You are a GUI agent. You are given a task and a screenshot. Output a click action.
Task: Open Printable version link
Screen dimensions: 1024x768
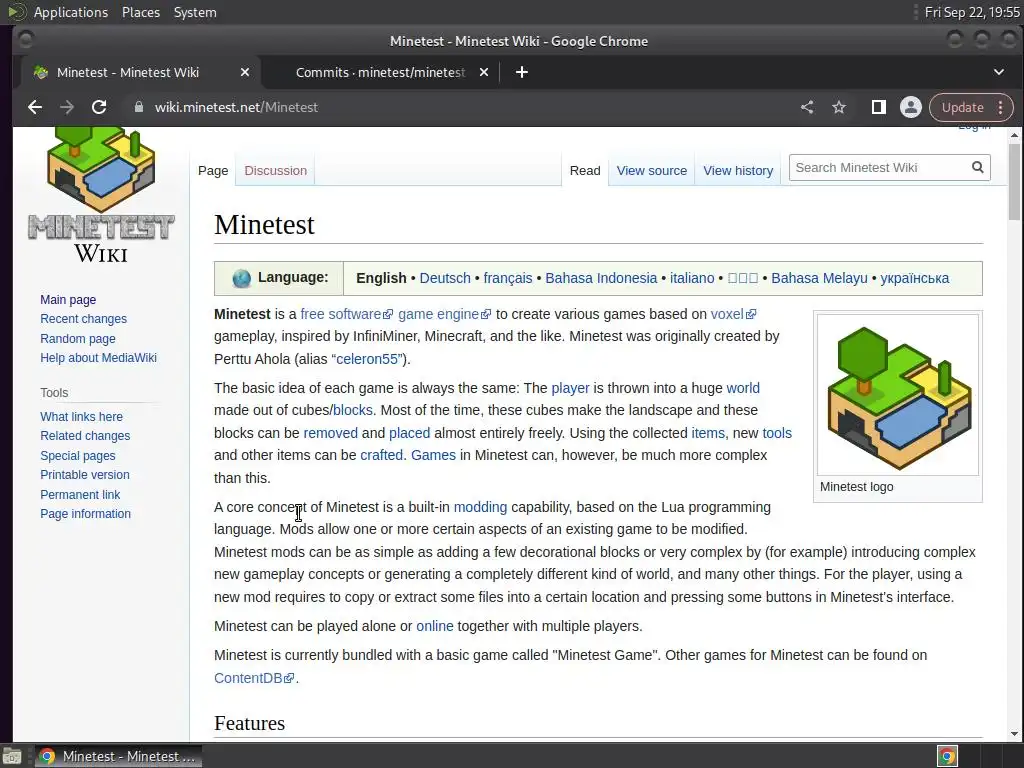click(x=84, y=475)
